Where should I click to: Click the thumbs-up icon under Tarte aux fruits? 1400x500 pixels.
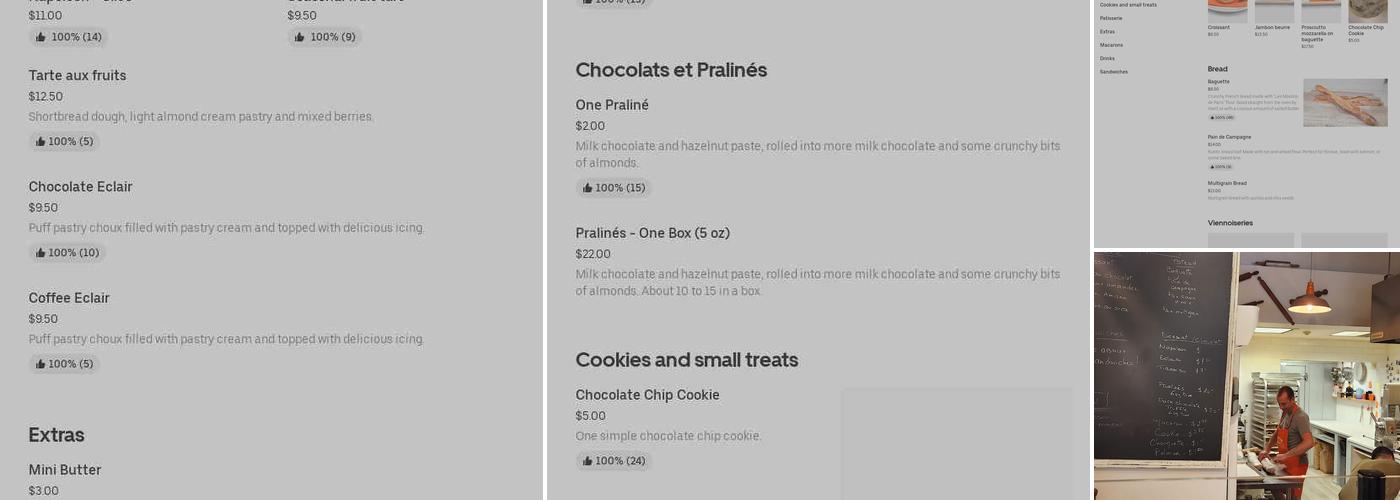pos(41,142)
